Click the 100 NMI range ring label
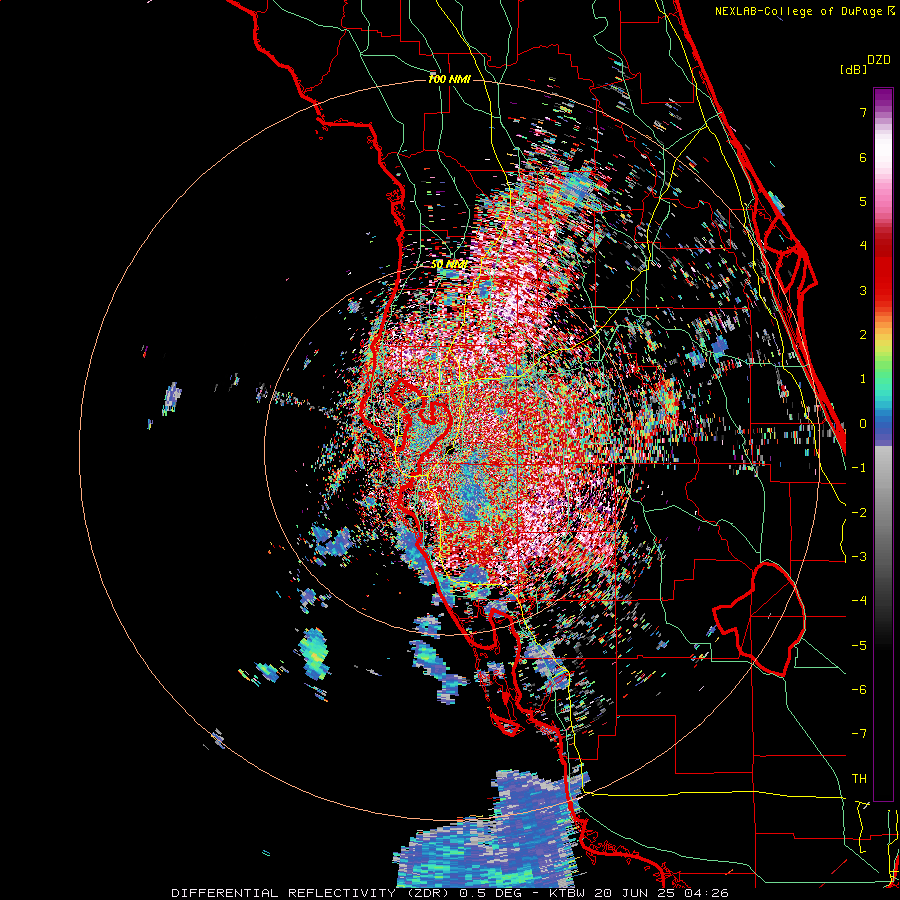Image resolution: width=900 pixels, height=900 pixels. click(x=449, y=79)
